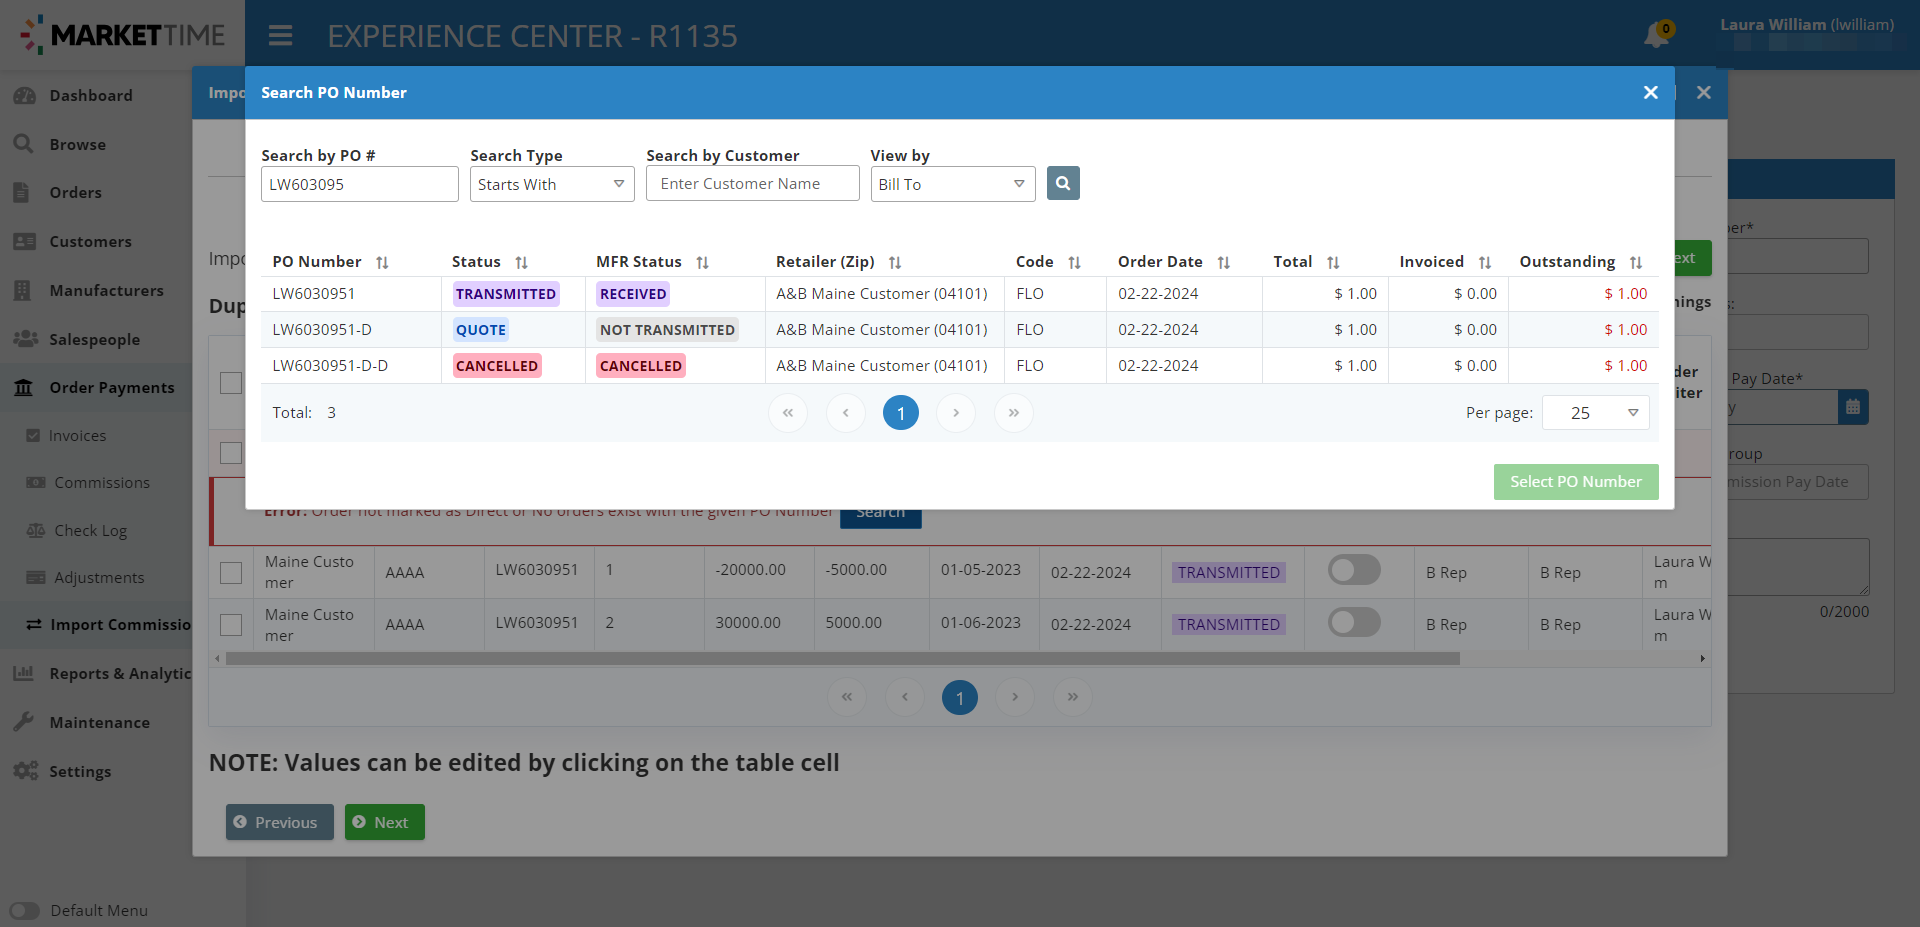Open the Search Type dropdown
The image size is (1920, 927).
[x=552, y=184]
